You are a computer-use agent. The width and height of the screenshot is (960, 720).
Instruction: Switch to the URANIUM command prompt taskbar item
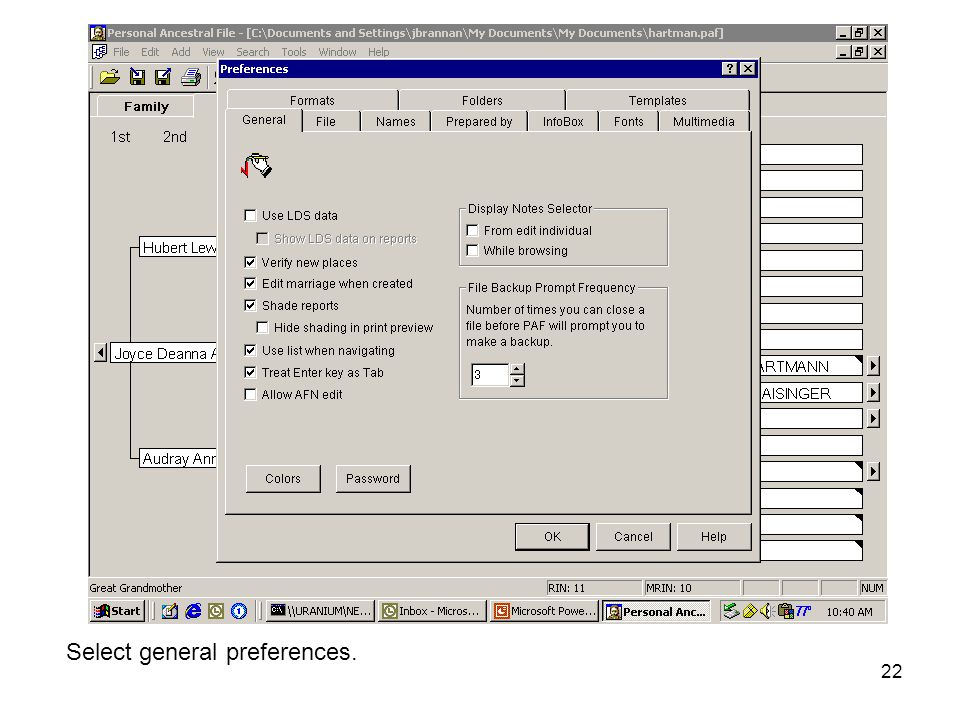[320, 611]
